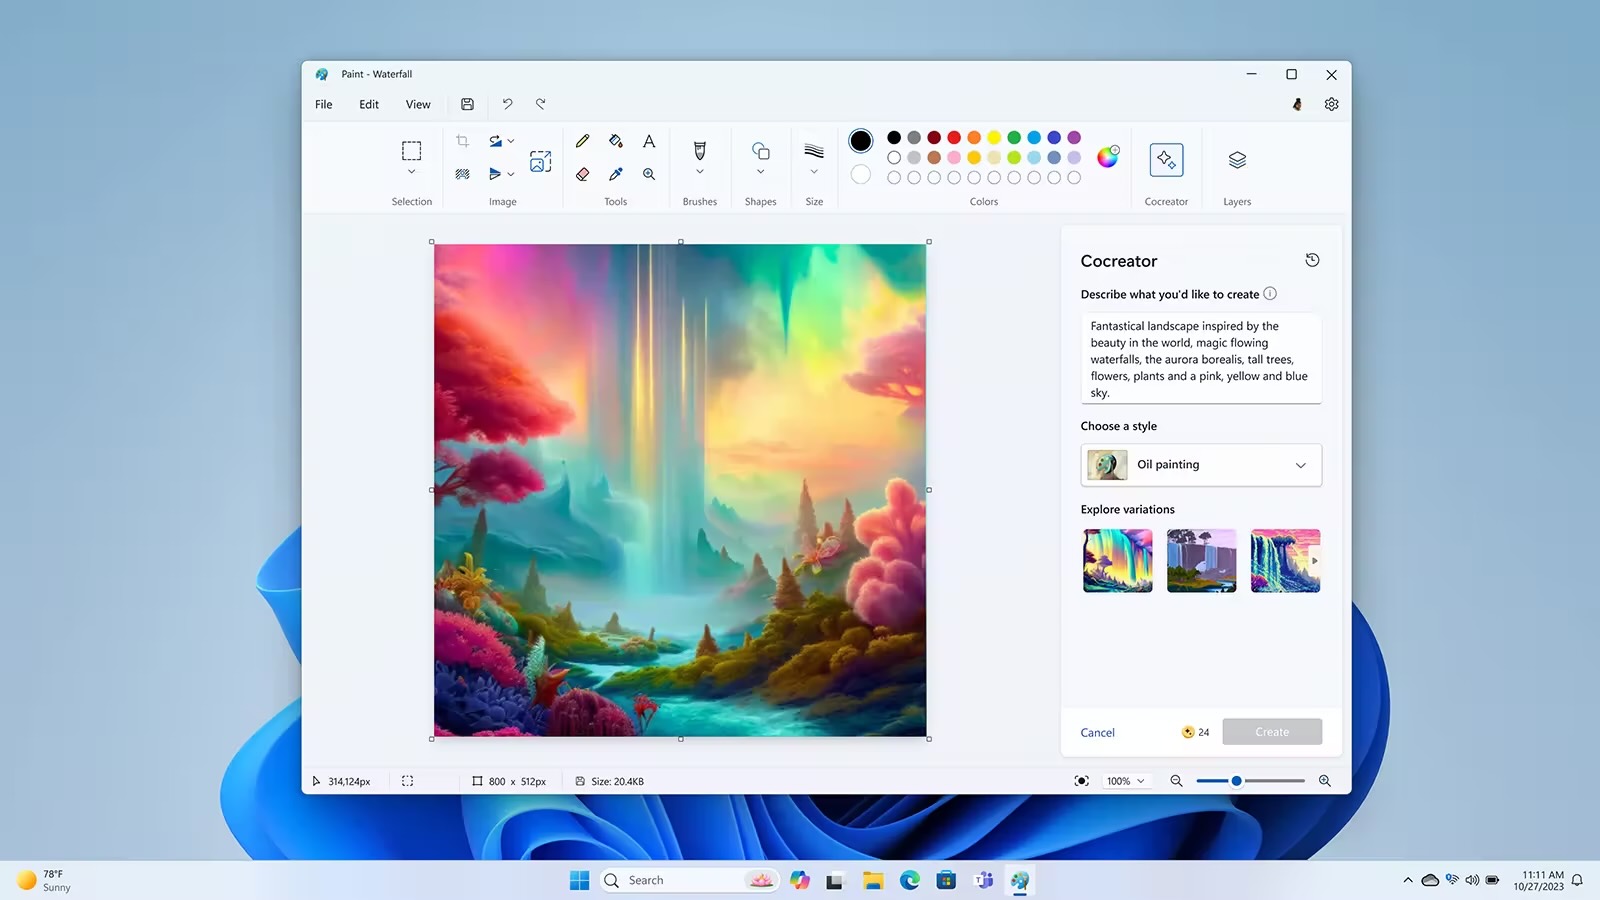Viewport: 1600px width, 900px height.
Task: Click the Cancel link
Action: (1097, 732)
